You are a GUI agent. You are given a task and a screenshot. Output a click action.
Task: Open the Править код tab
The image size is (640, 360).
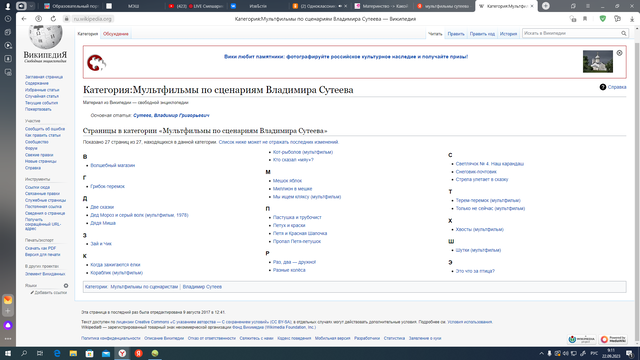point(482,34)
